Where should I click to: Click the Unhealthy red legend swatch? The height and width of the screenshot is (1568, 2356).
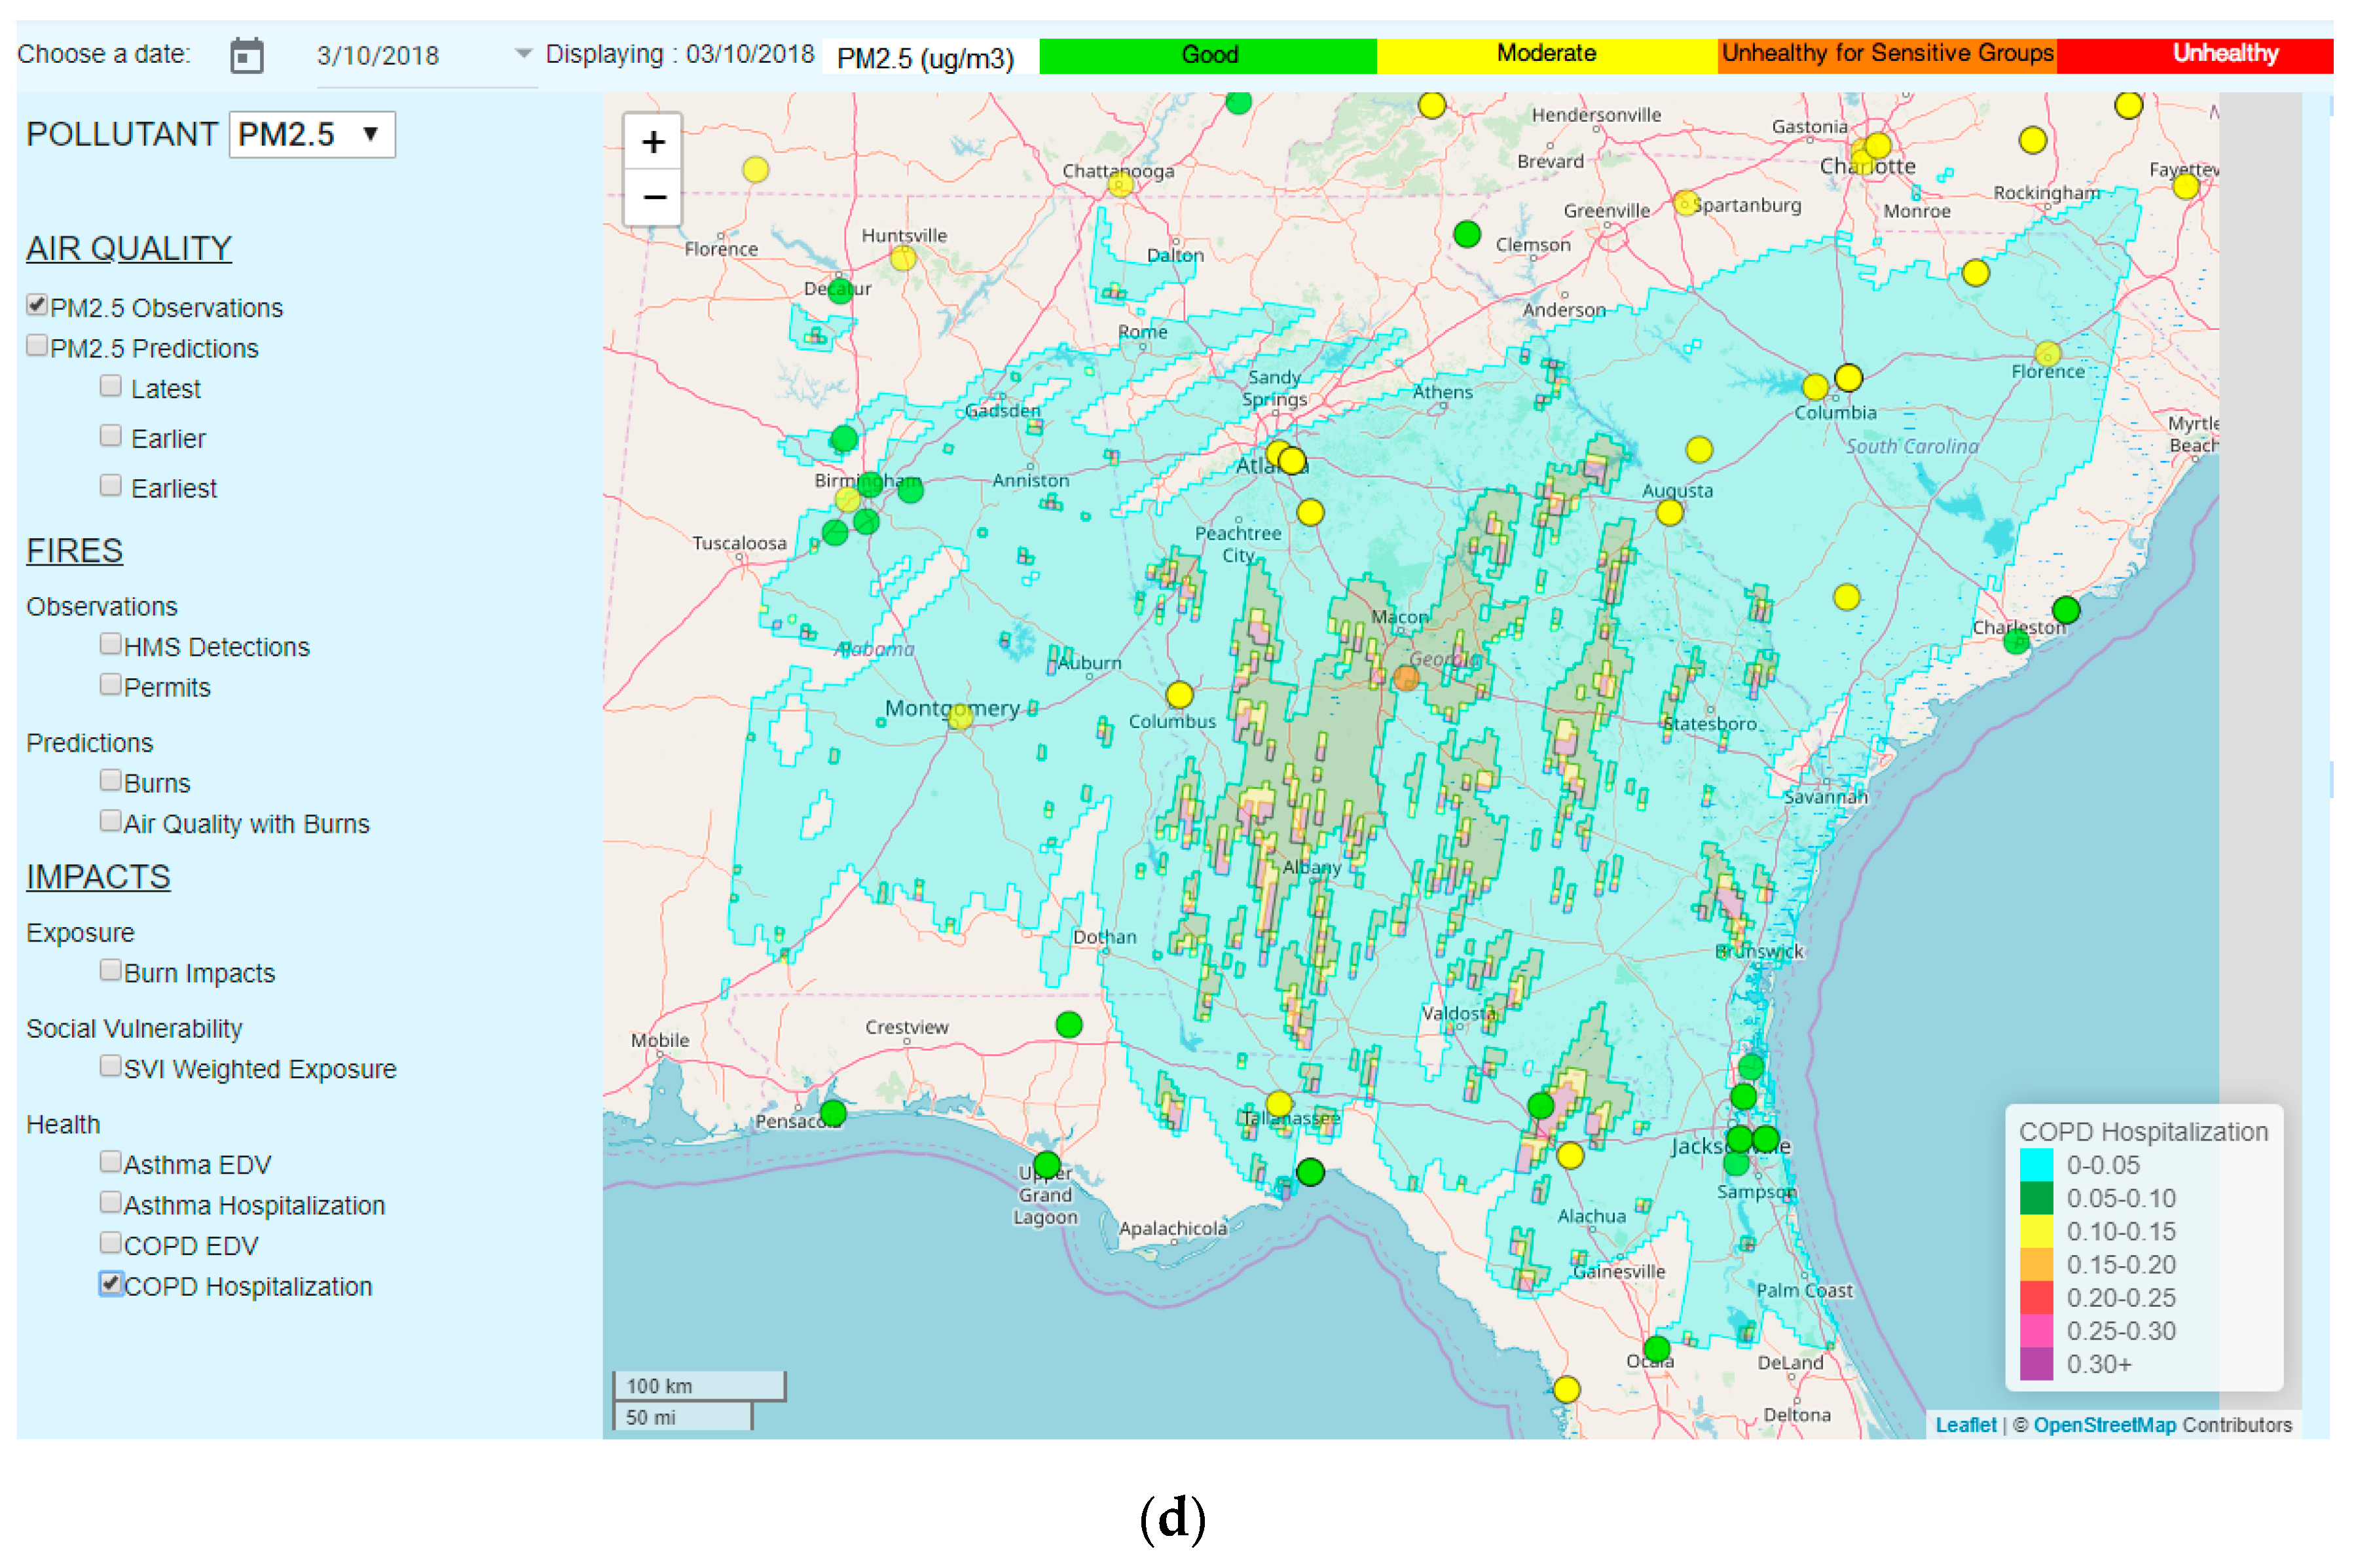2194,55
